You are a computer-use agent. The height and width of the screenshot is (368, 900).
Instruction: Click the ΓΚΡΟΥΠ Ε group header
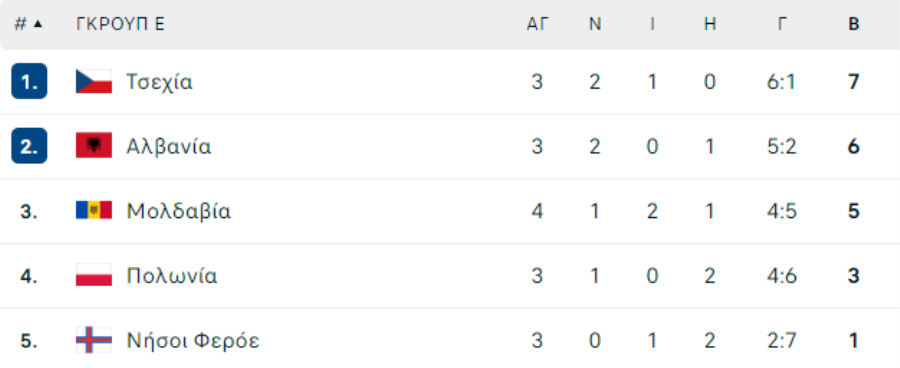120,24
